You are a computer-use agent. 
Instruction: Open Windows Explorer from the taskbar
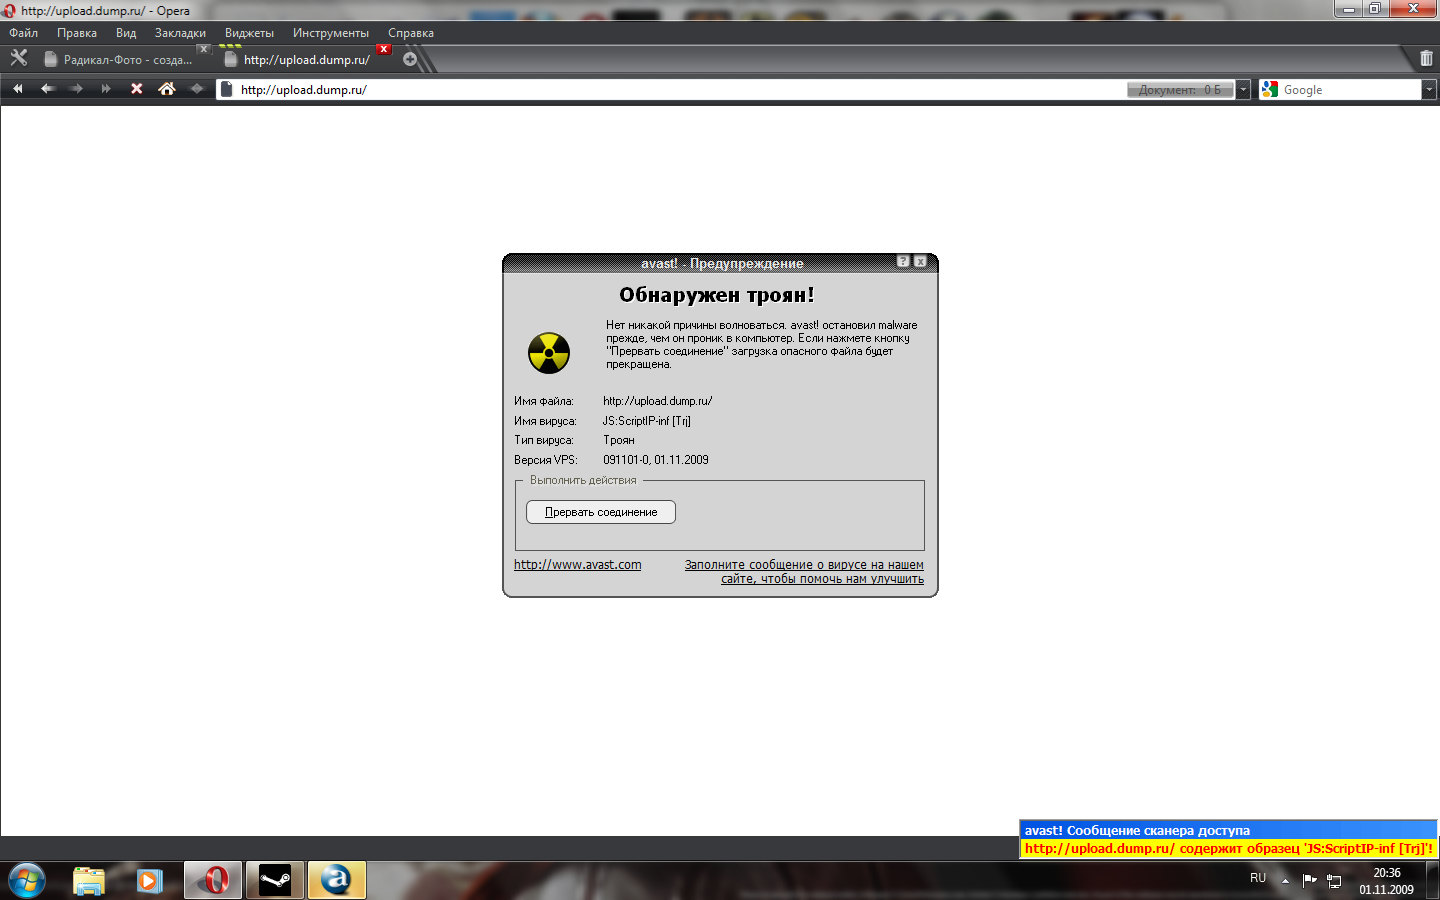click(x=89, y=881)
